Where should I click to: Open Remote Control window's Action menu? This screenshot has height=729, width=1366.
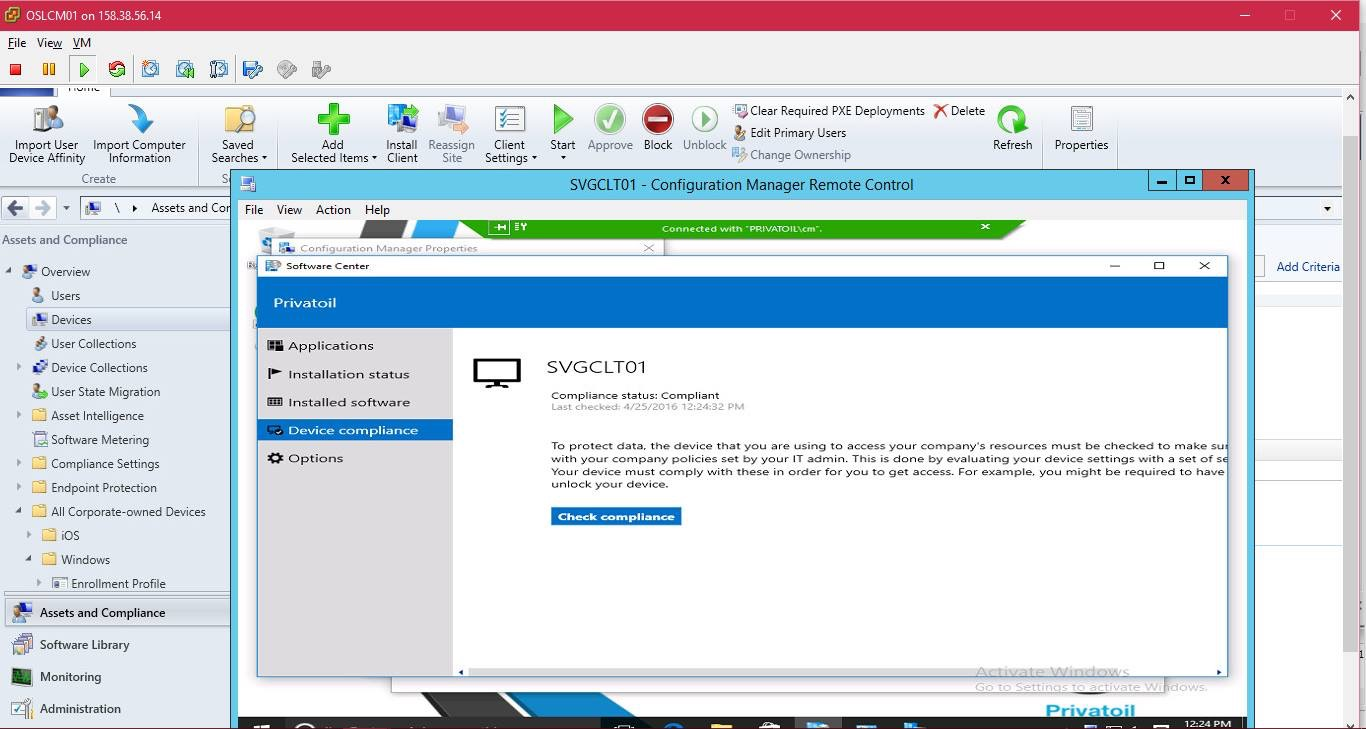(x=333, y=210)
